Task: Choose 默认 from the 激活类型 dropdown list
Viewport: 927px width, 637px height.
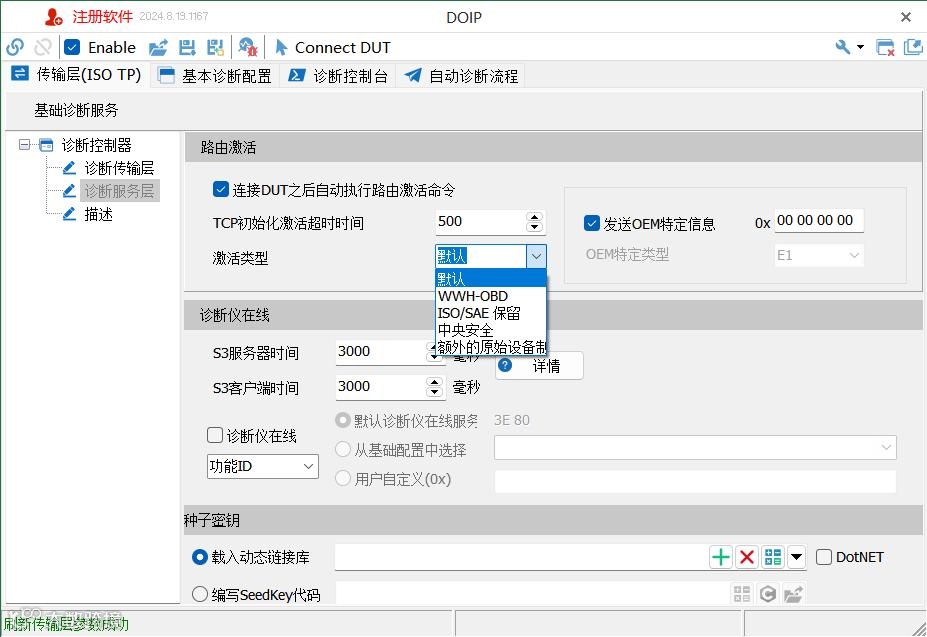Action: click(491, 278)
